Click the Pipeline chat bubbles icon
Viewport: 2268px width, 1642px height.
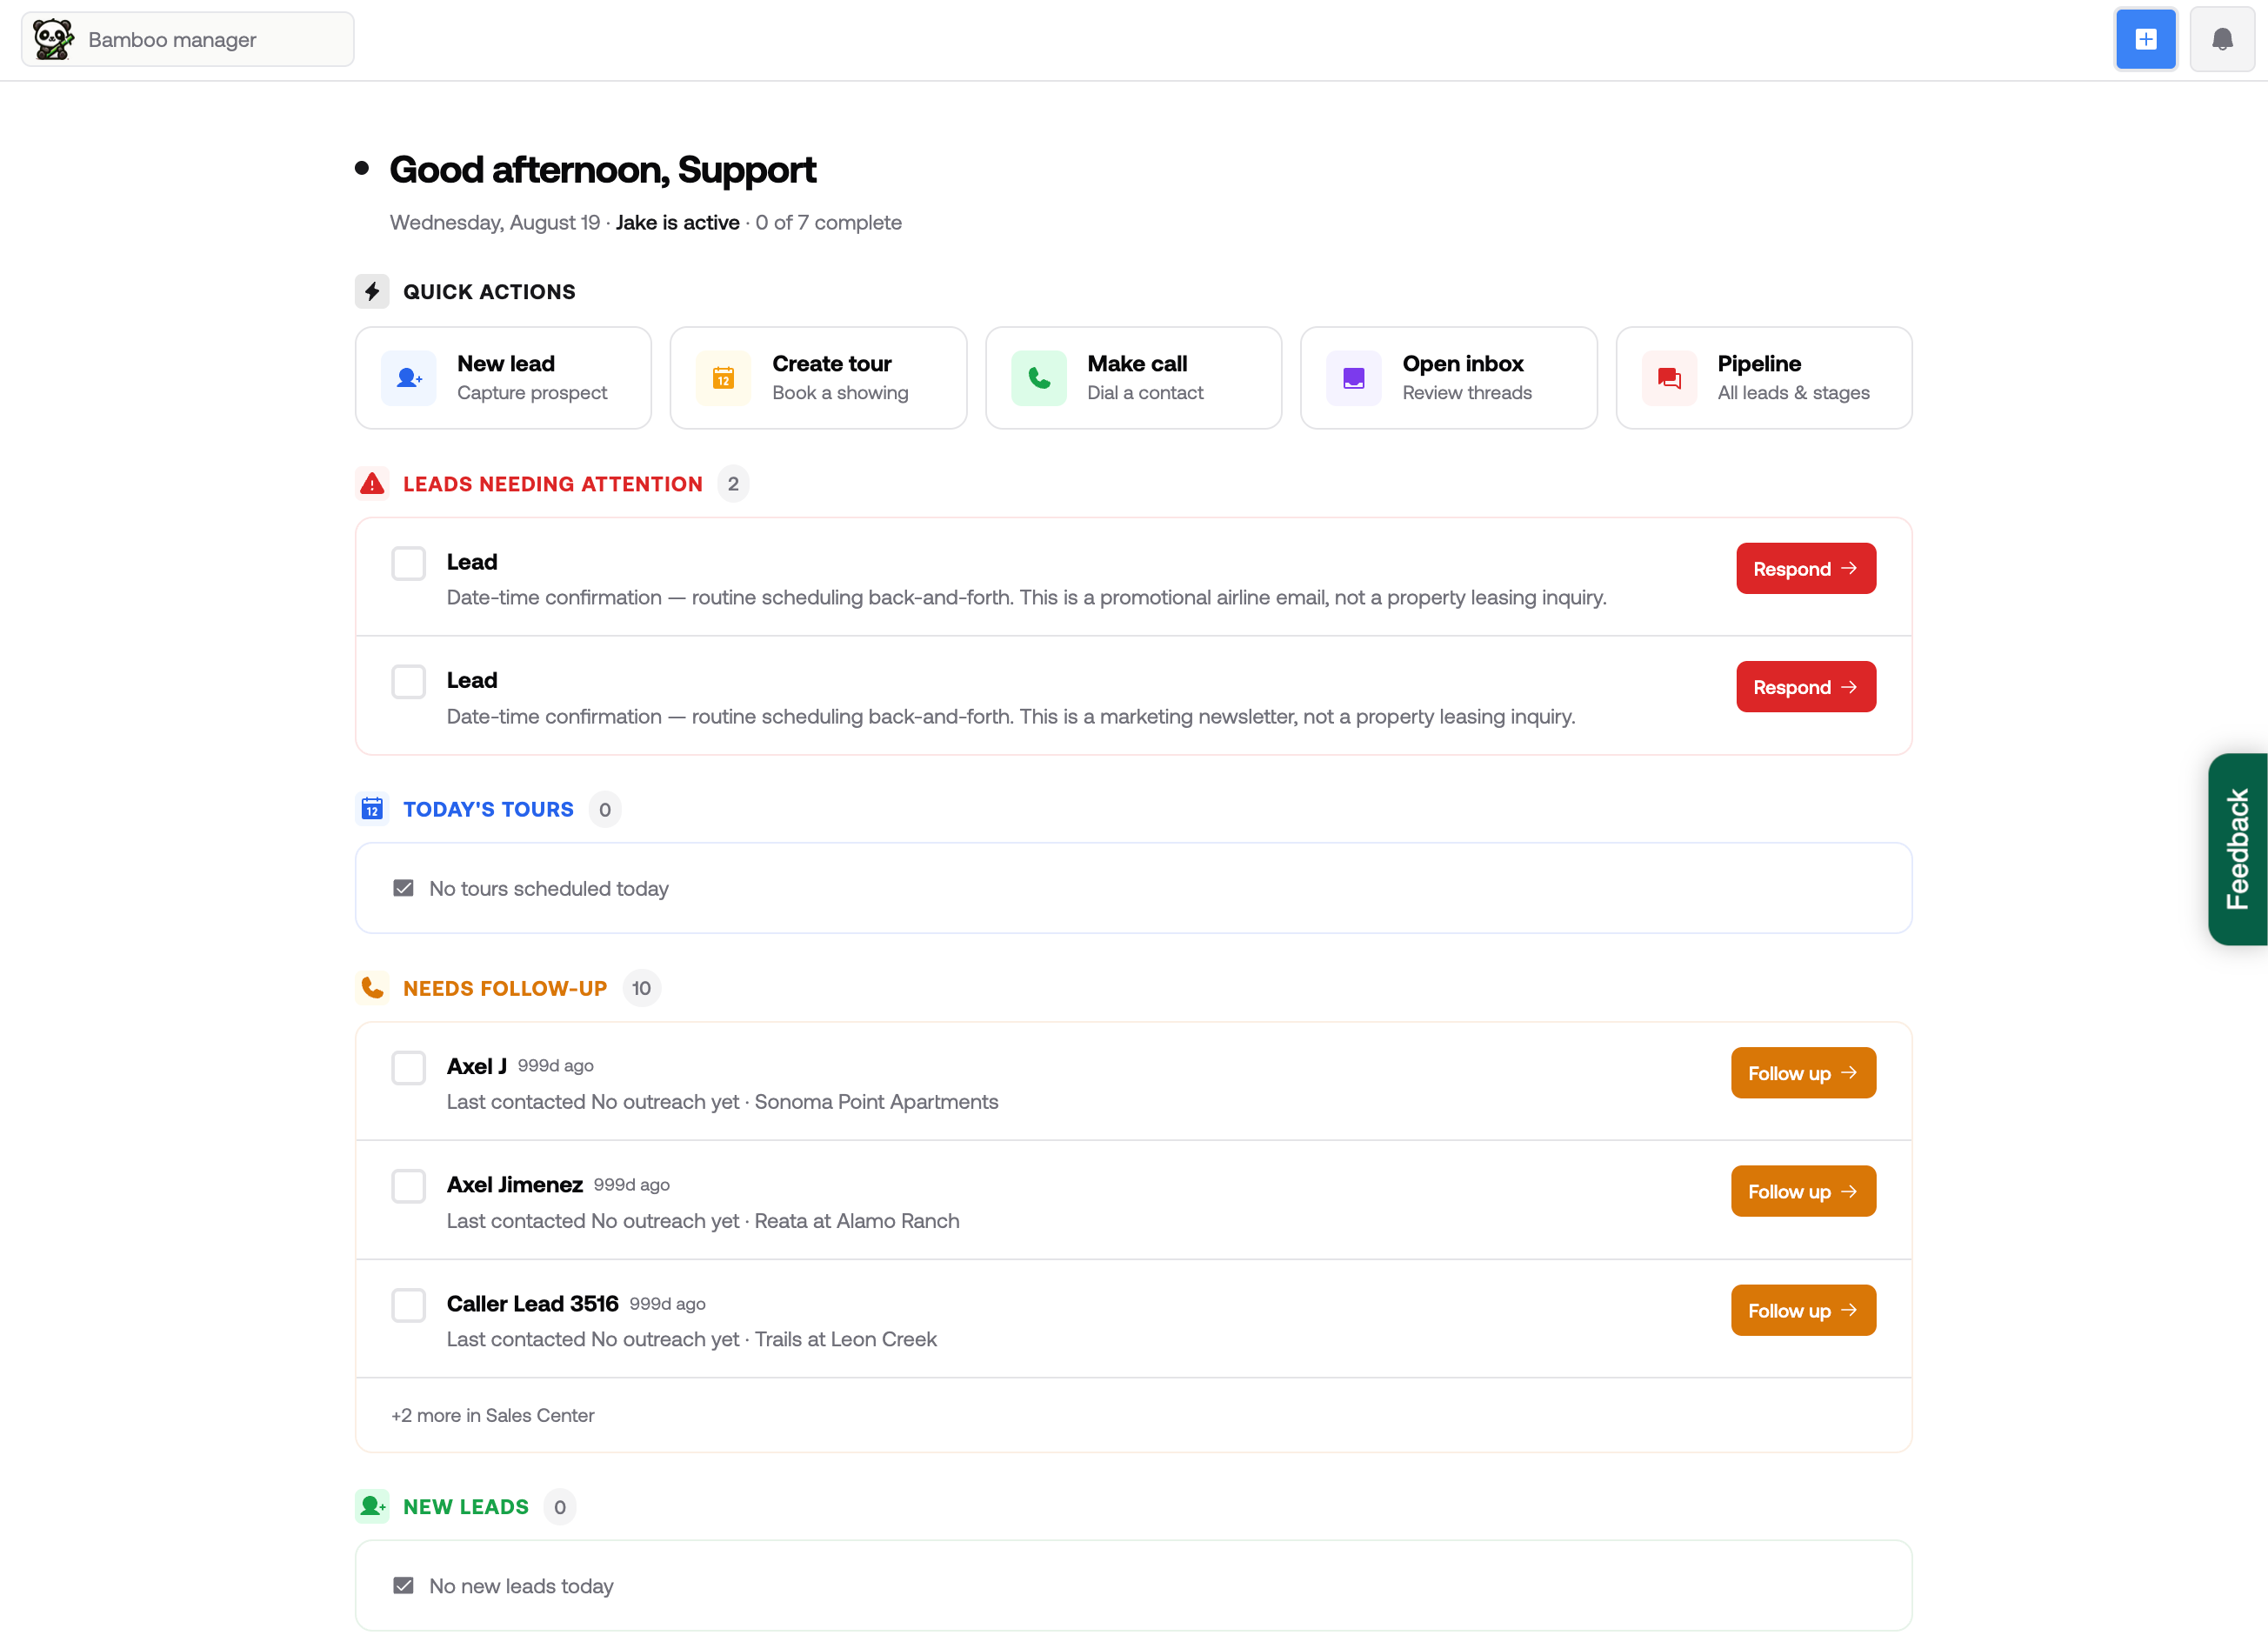tap(1669, 378)
